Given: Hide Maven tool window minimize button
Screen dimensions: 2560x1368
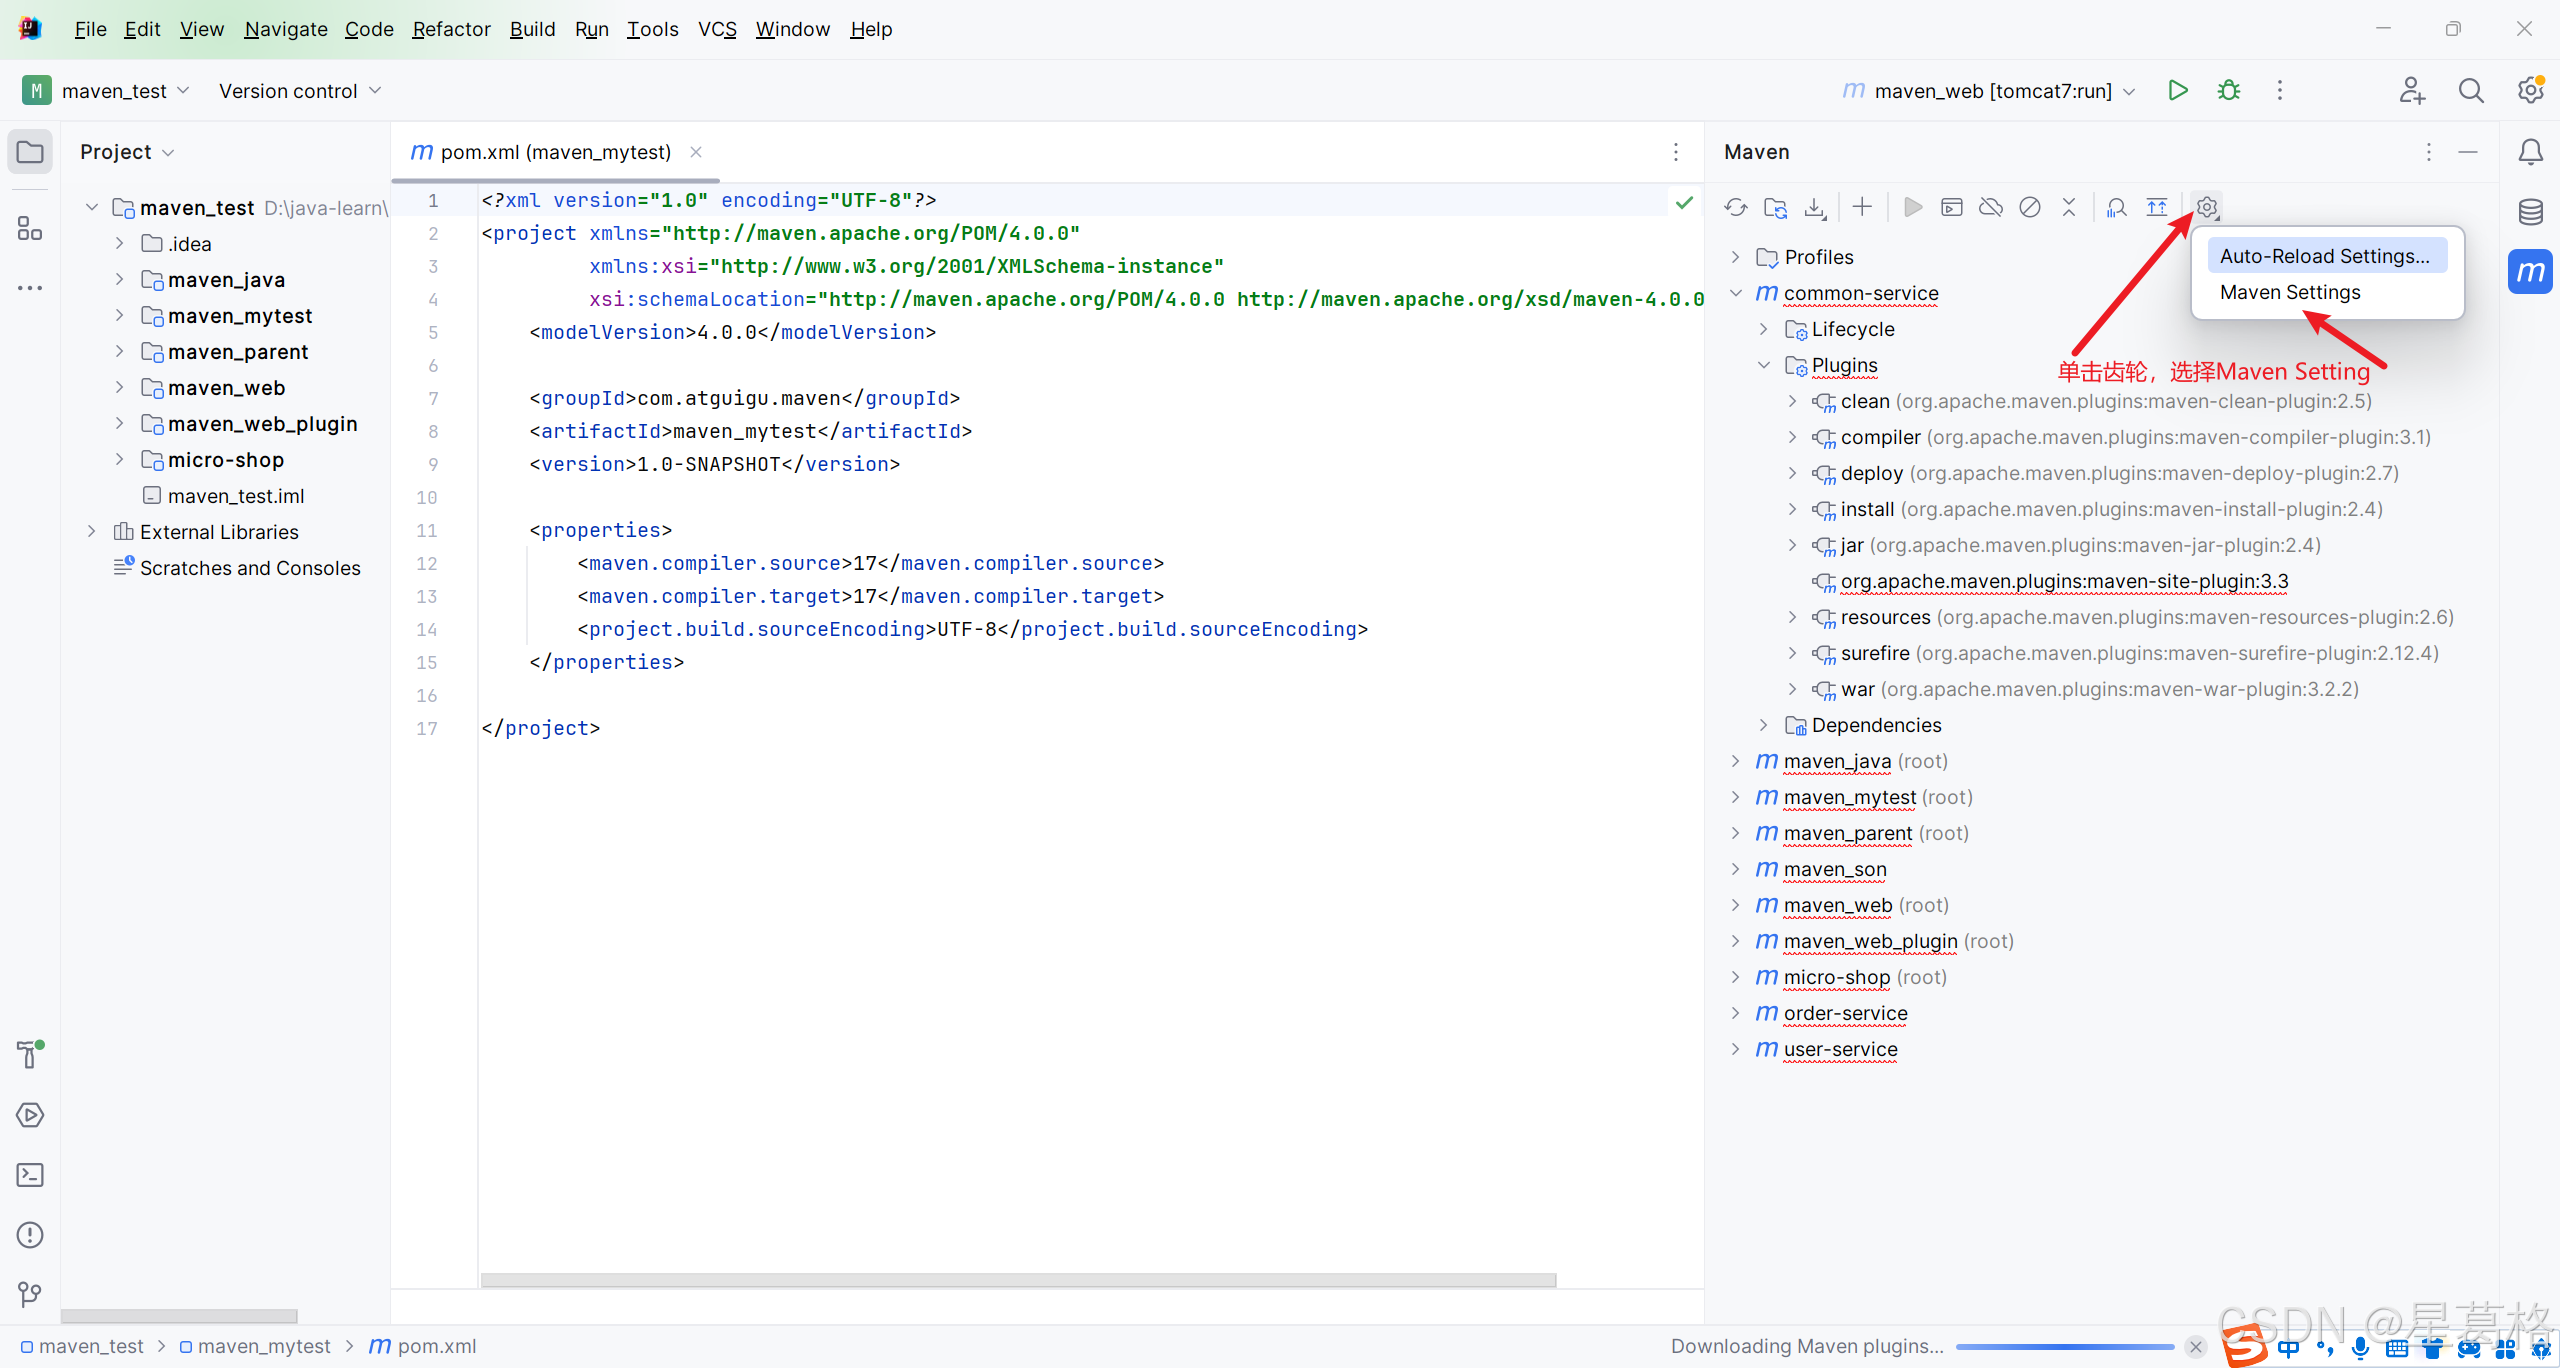Looking at the screenshot, I should coord(2468,152).
